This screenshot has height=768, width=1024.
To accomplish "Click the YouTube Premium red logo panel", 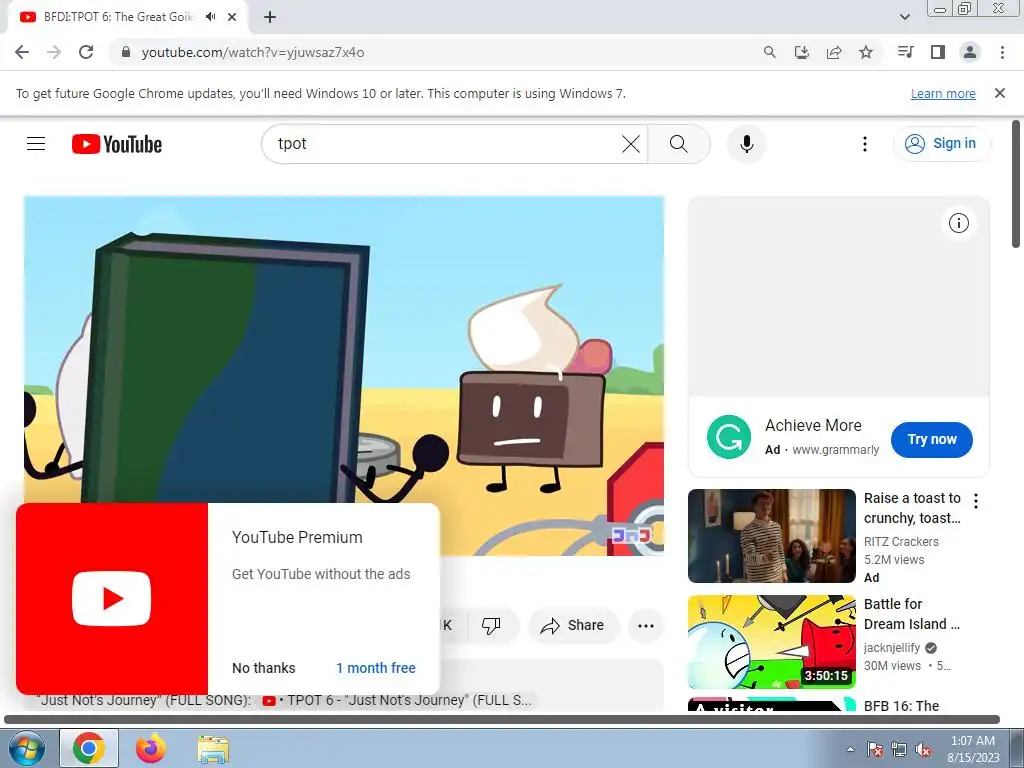I will 112,599.
